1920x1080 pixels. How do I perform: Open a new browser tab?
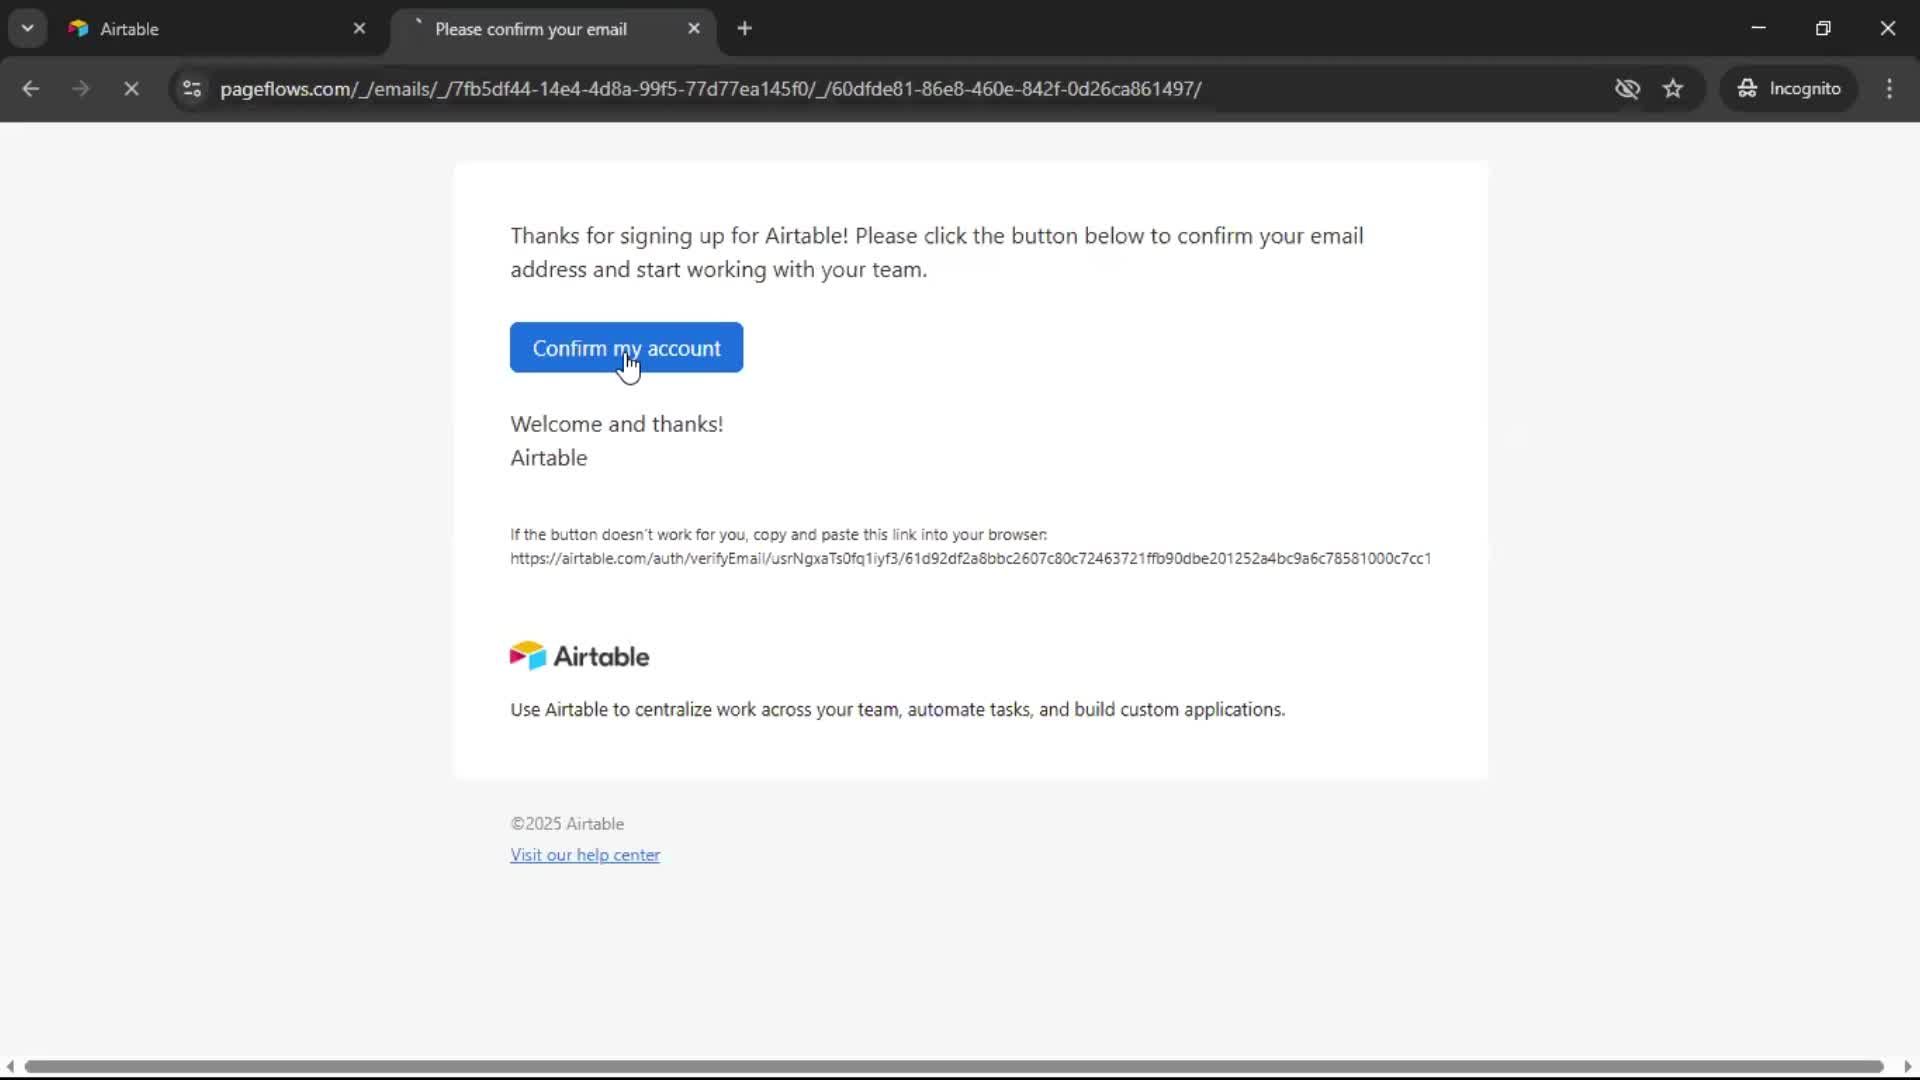[x=744, y=29]
